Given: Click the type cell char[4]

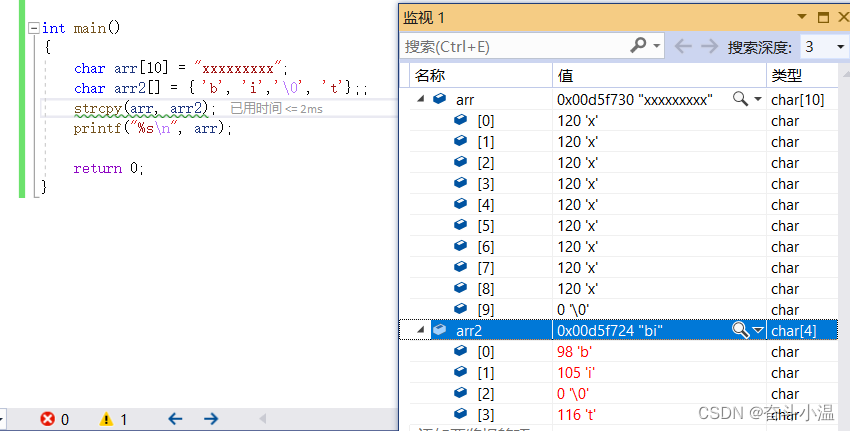Looking at the screenshot, I should (x=794, y=331).
